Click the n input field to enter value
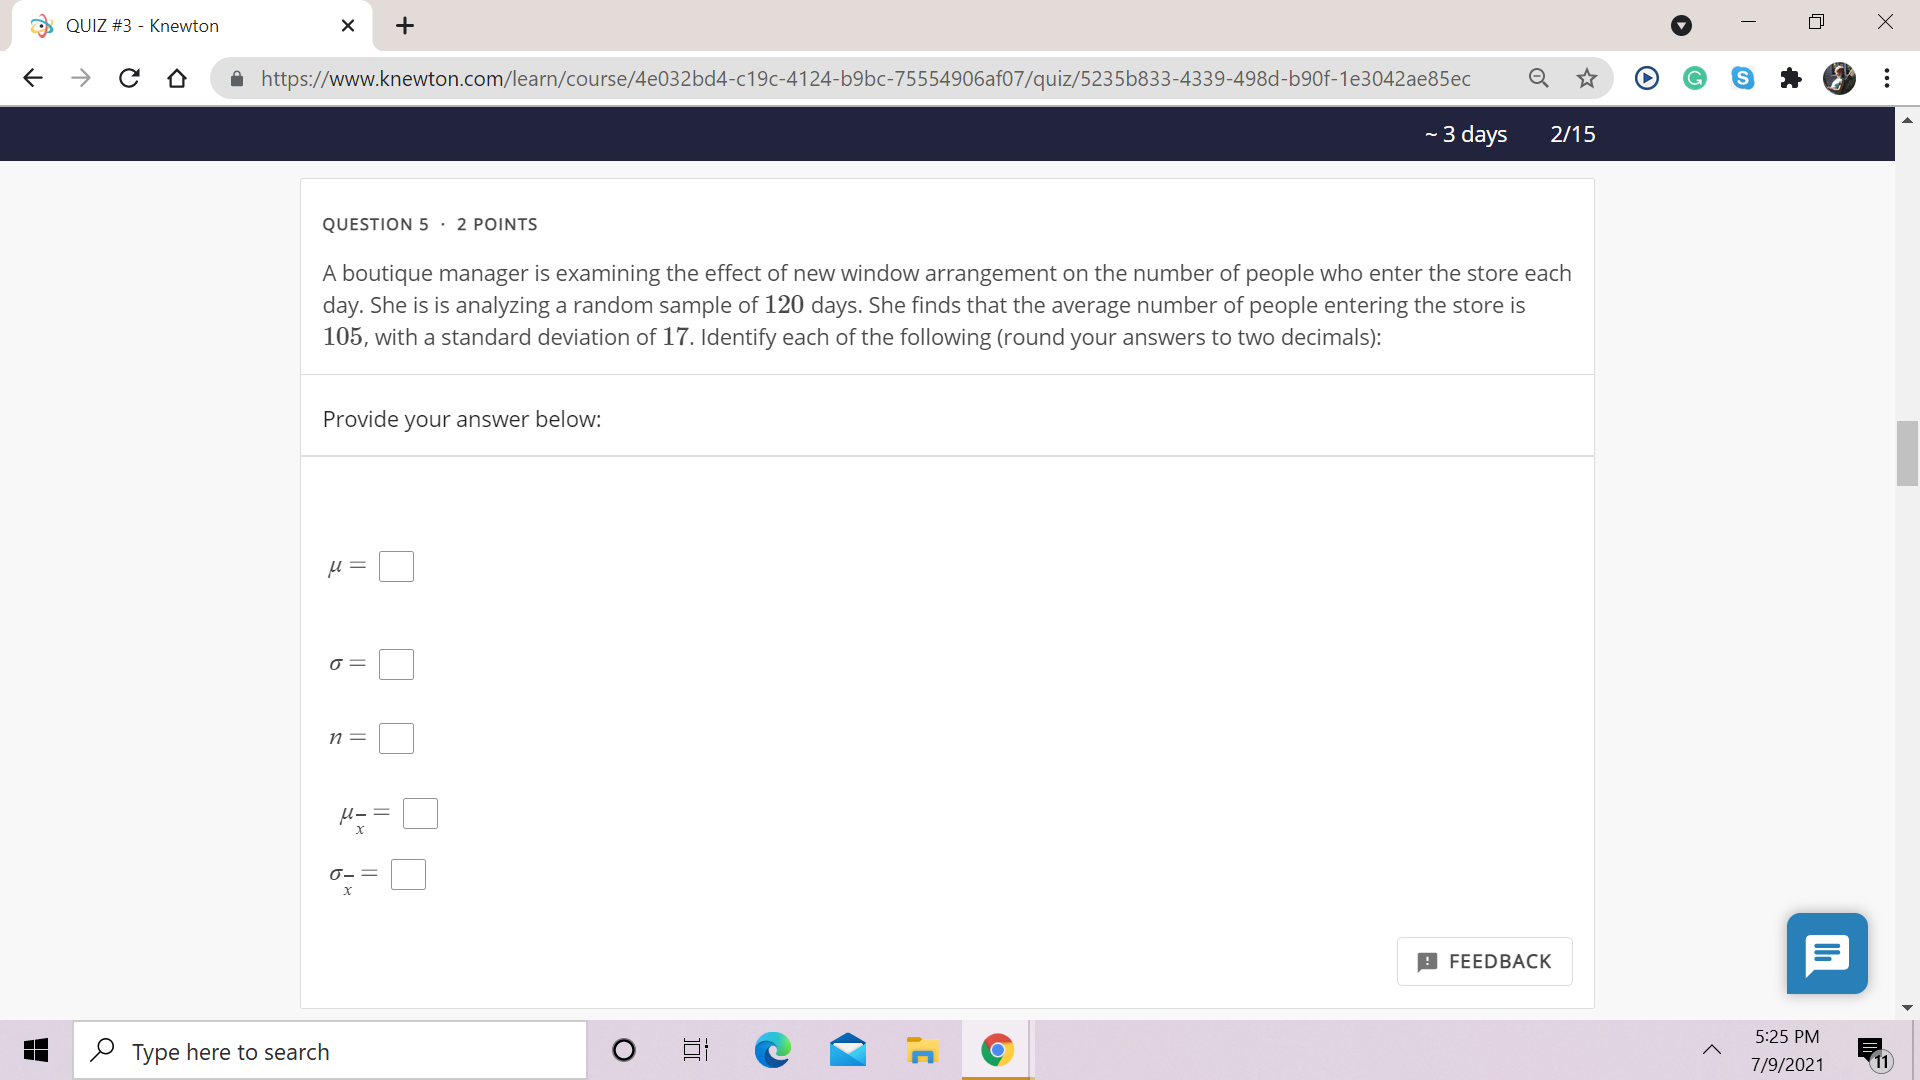The height and width of the screenshot is (1080, 1920). pos(396,736)
